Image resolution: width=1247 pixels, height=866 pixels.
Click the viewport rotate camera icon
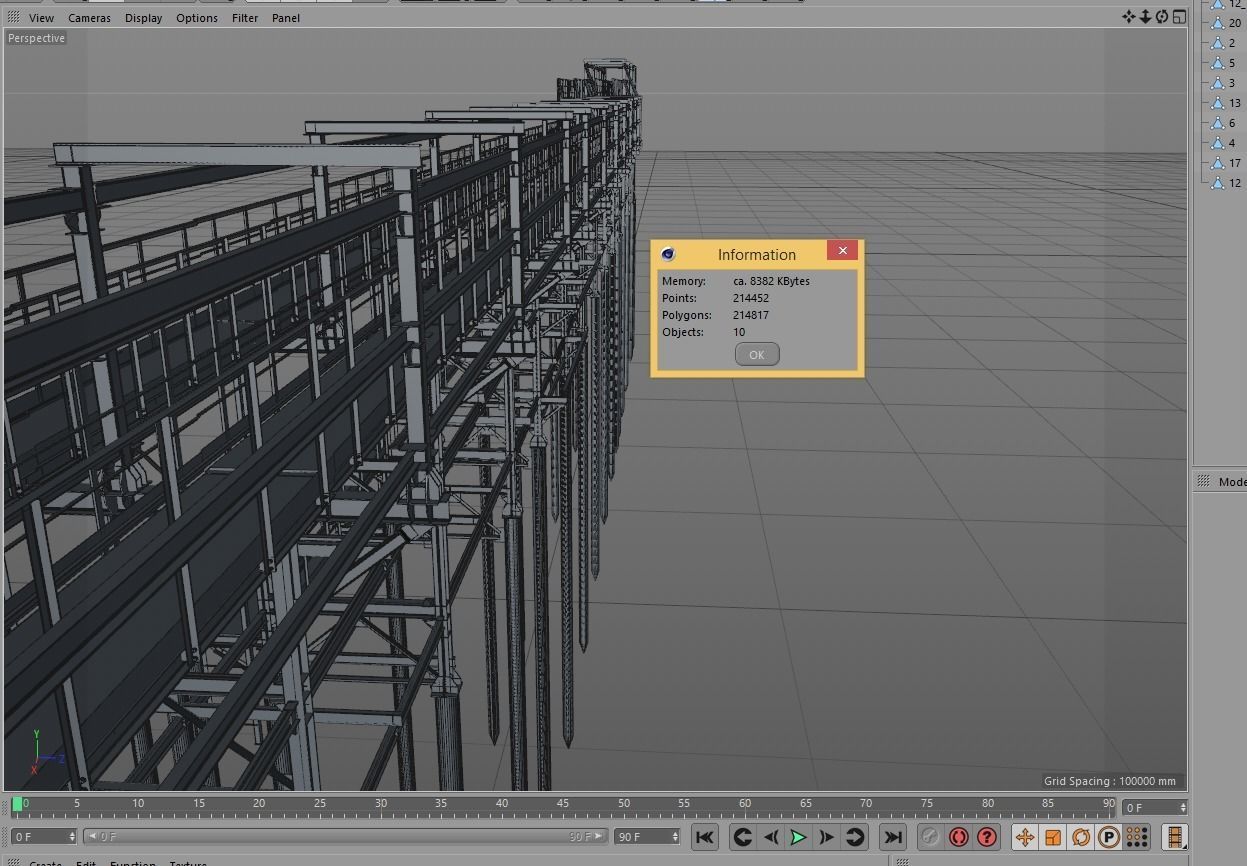(x=1161, y=16)
